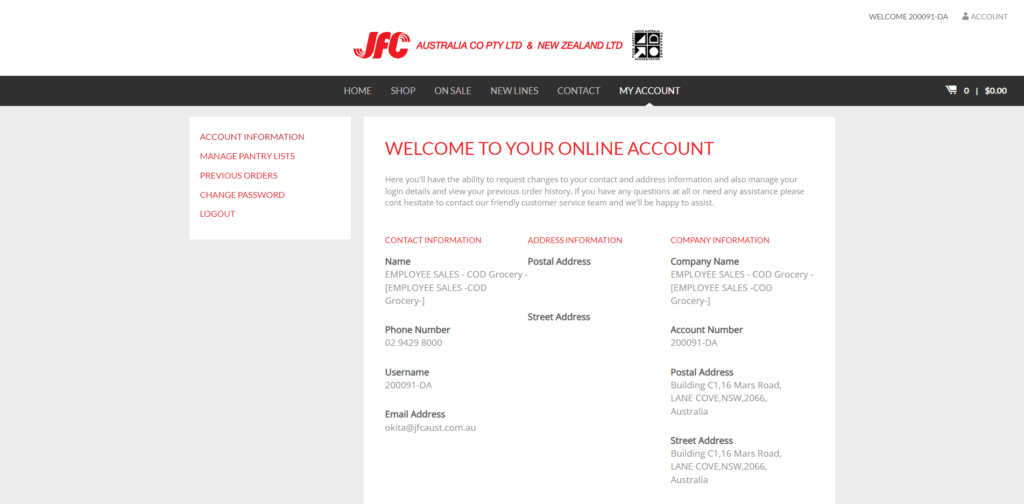This screenshot has width=1024, height=504.
Task: Click the WELCOME 200091-DA text
Action: point(908,16)
